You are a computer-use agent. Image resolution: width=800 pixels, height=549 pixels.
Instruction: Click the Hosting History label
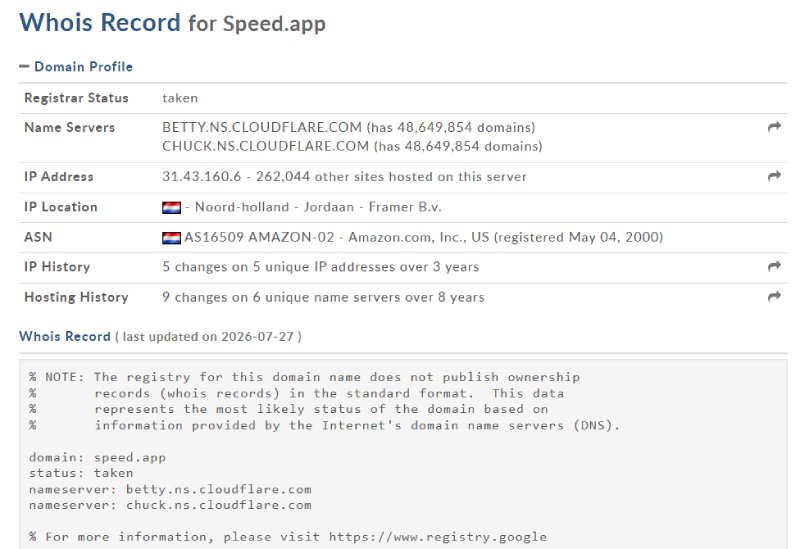click(77, 297)
